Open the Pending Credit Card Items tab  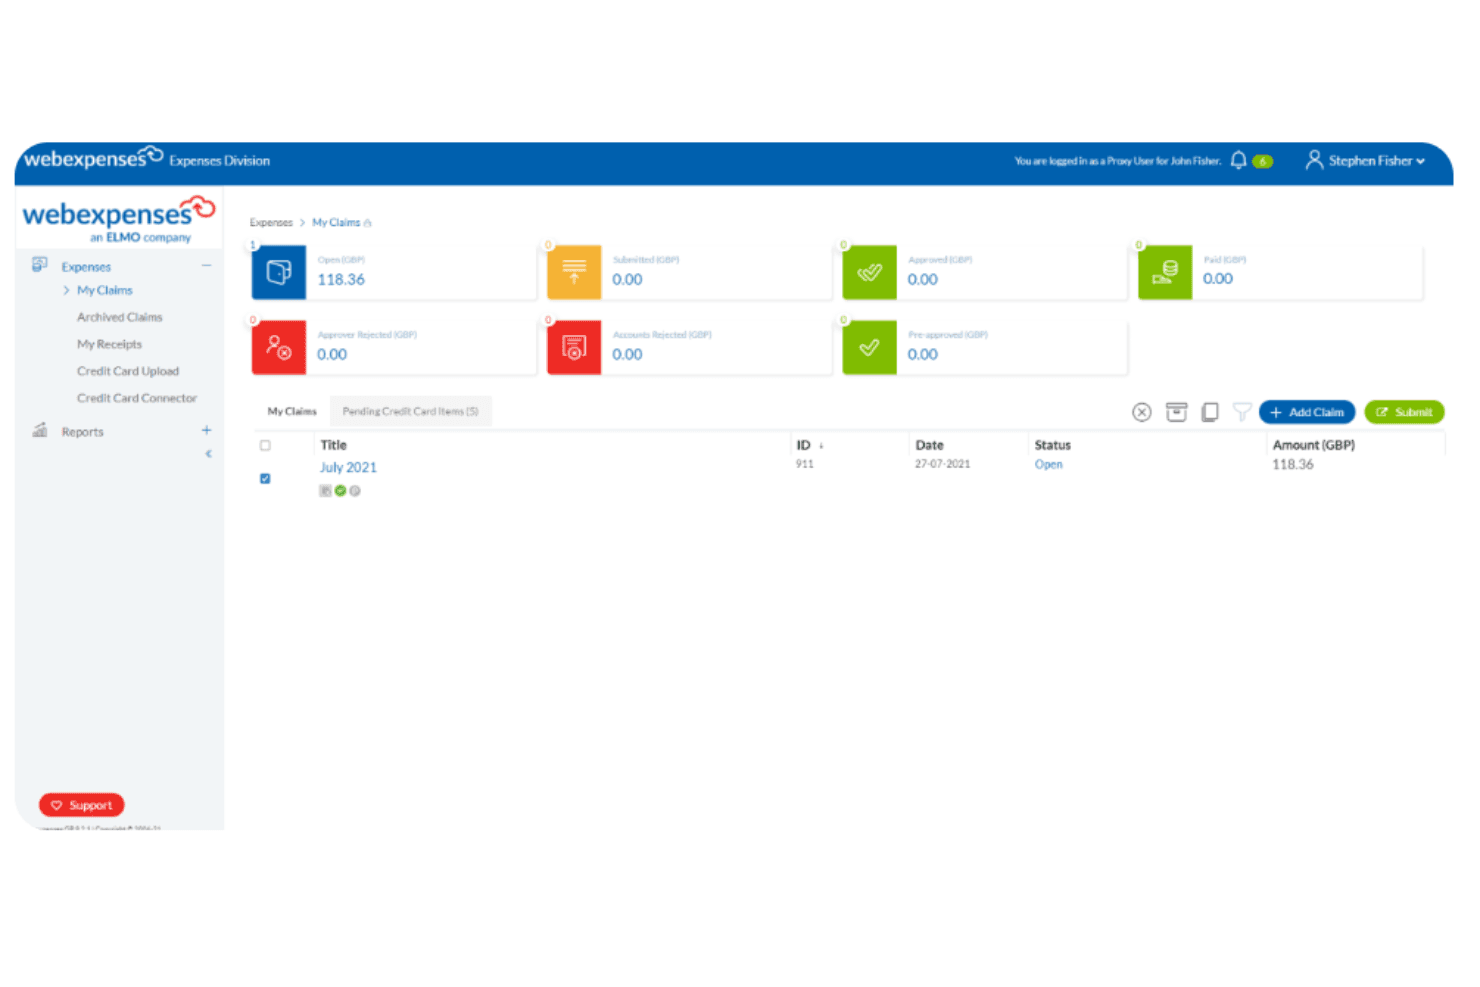[x=410, y=411]
